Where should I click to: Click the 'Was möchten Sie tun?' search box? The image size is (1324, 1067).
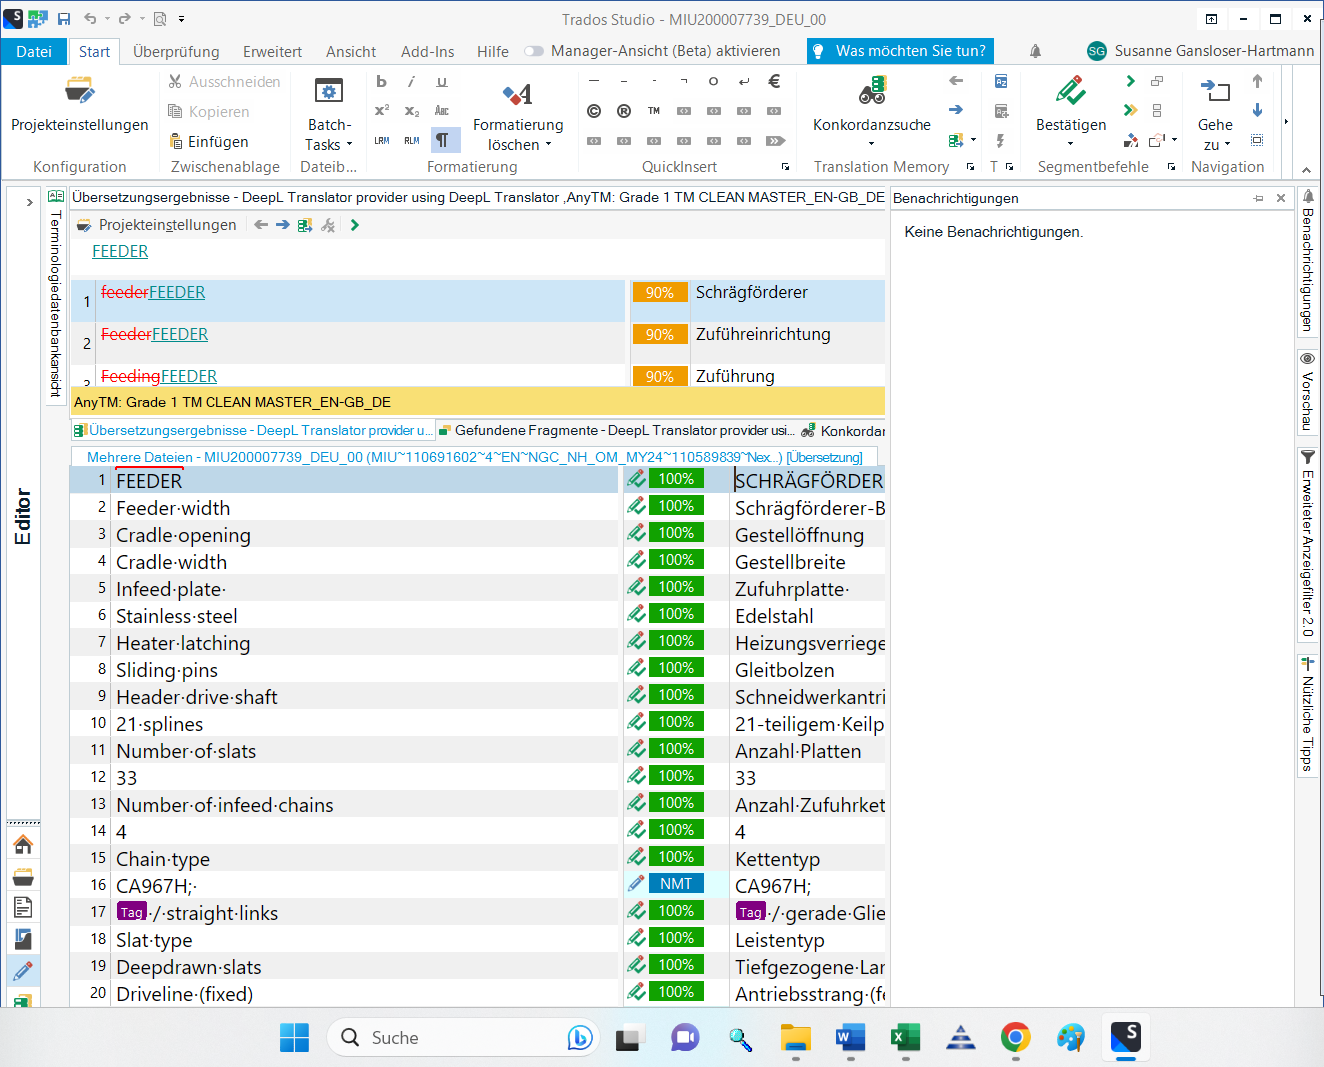click(900, 51)
